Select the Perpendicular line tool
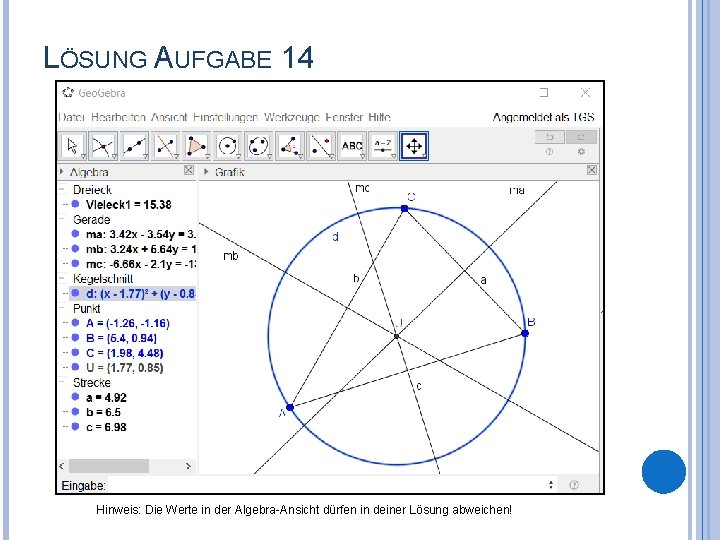This screenshot has height=540, width=720. pos(165,146)
